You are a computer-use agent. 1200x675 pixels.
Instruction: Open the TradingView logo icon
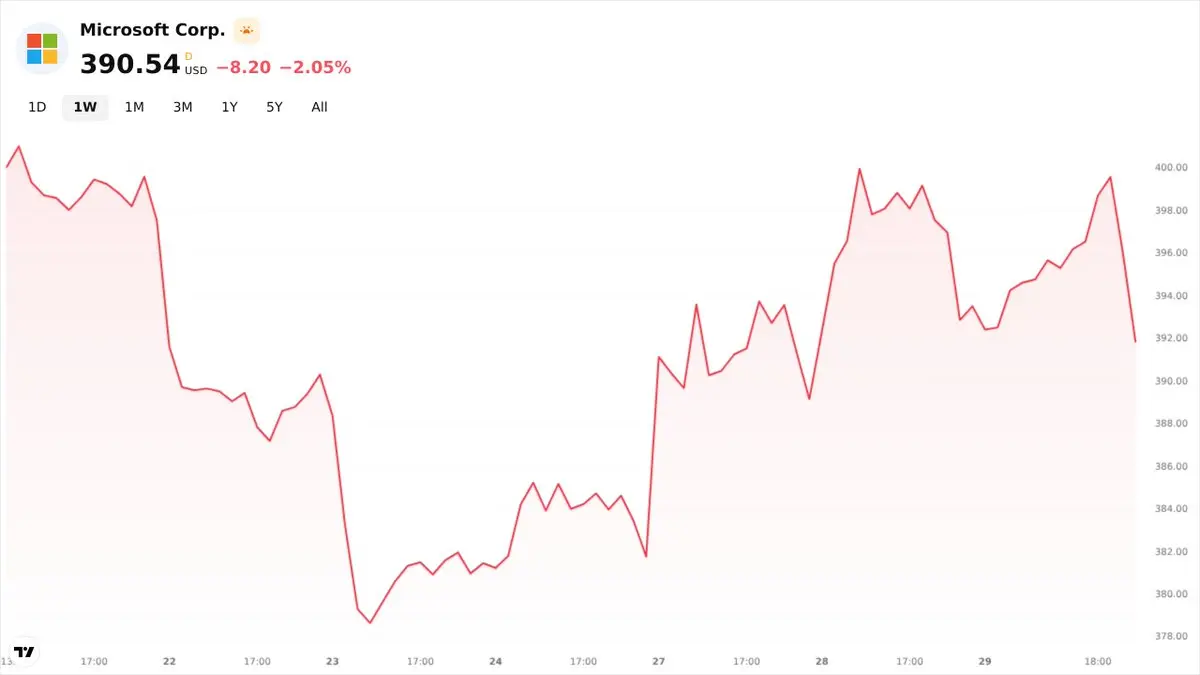click(x=25, y=651)
